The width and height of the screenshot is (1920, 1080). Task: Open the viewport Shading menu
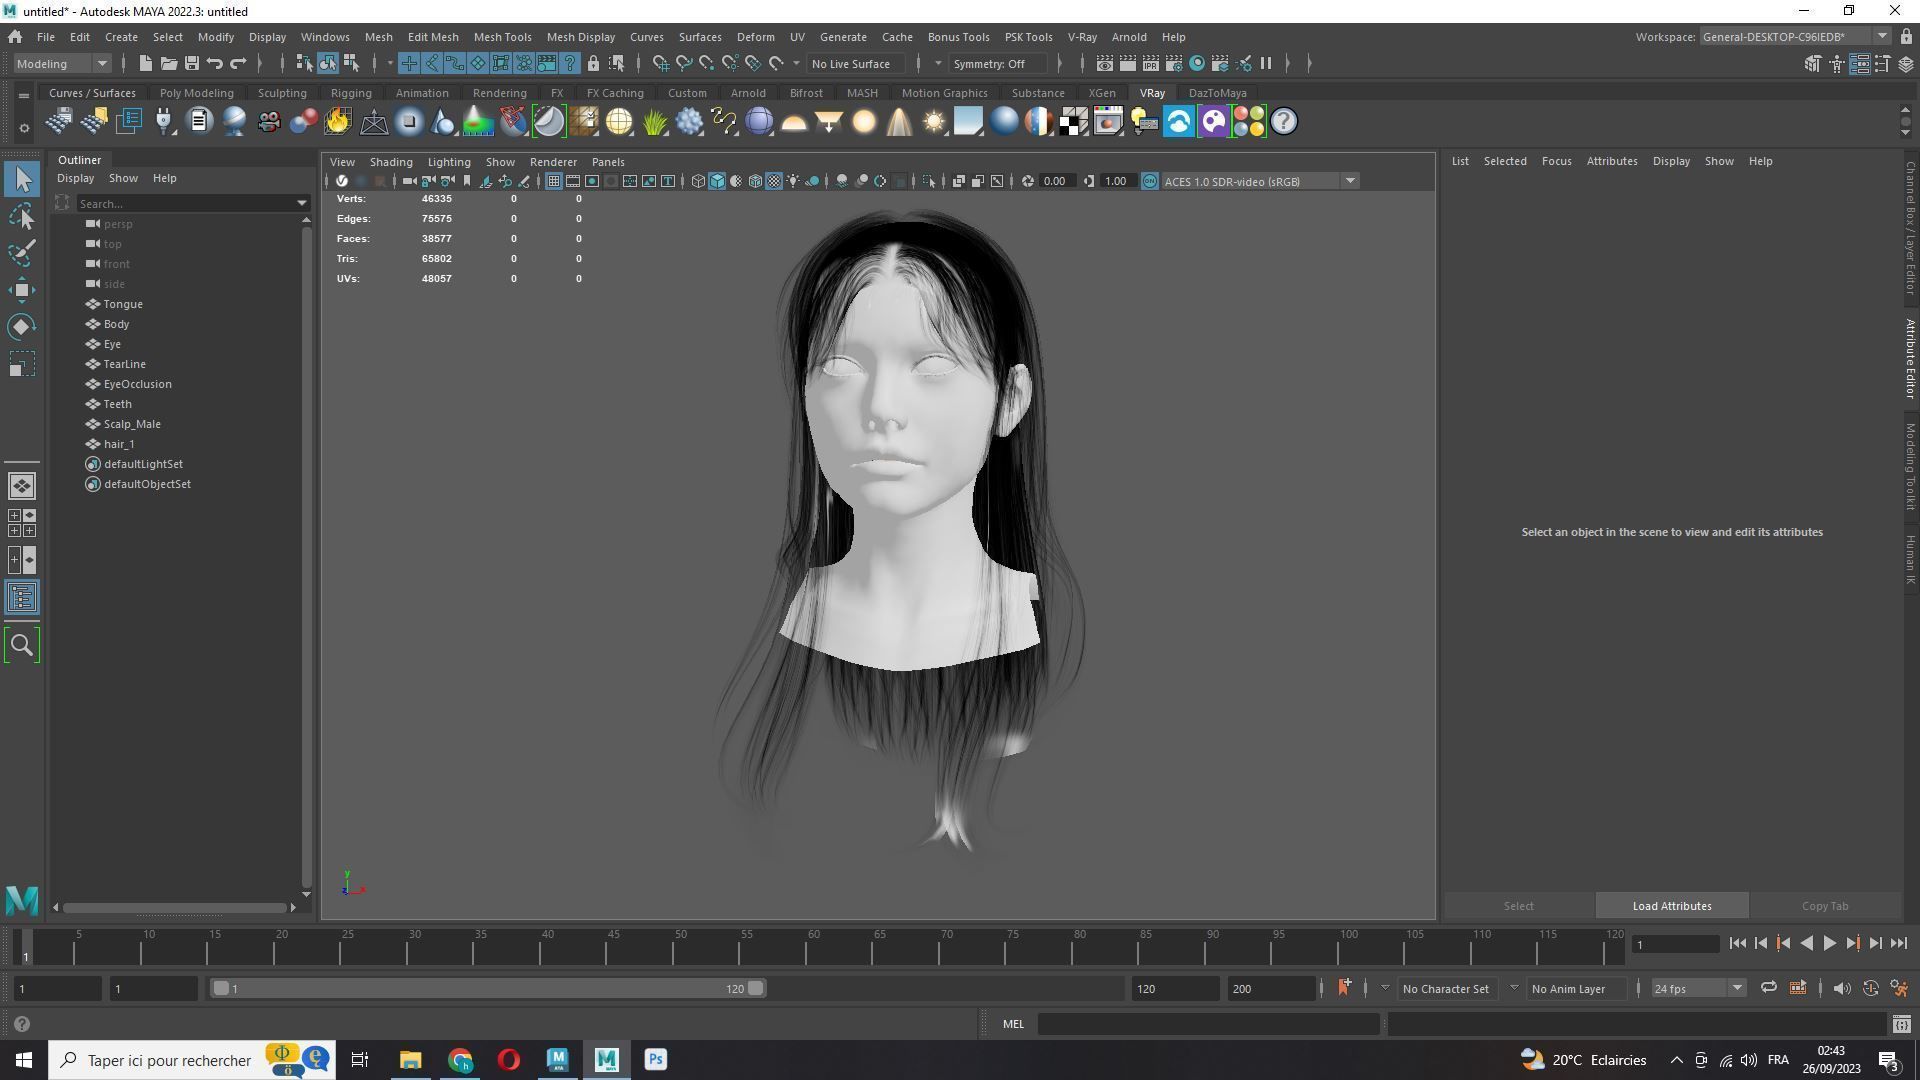[390, 162]
